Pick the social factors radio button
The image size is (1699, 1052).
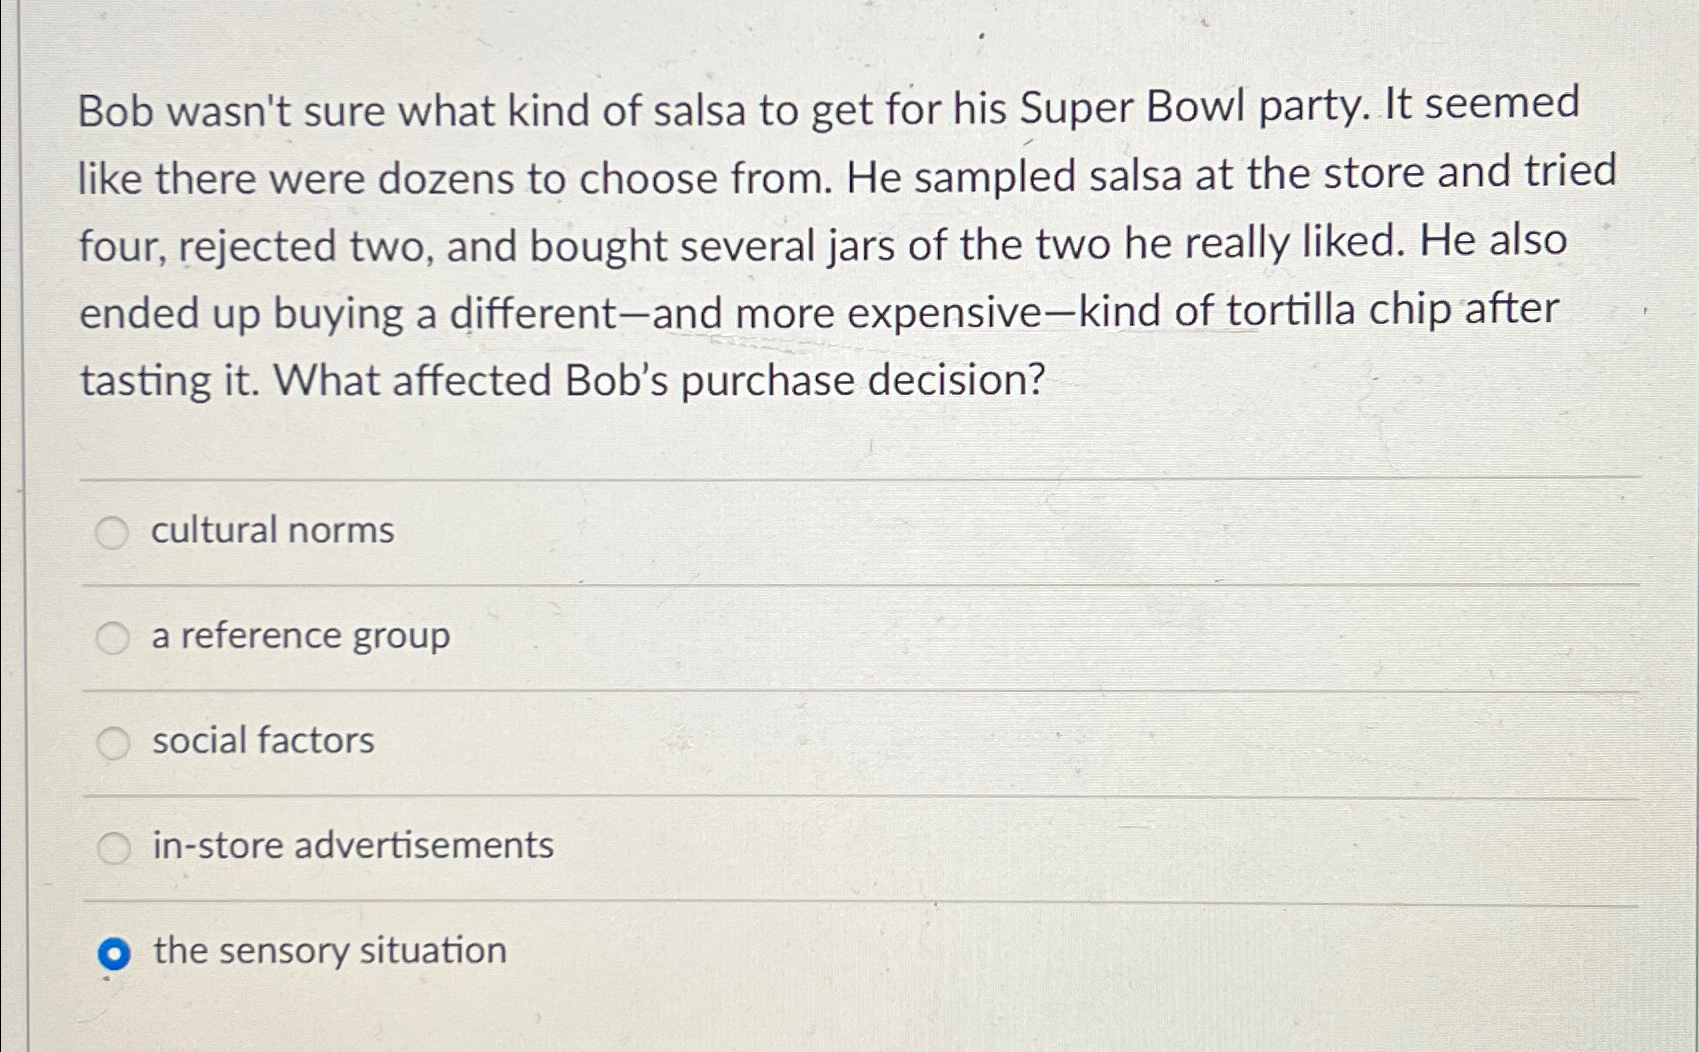(x=113, y=743)
